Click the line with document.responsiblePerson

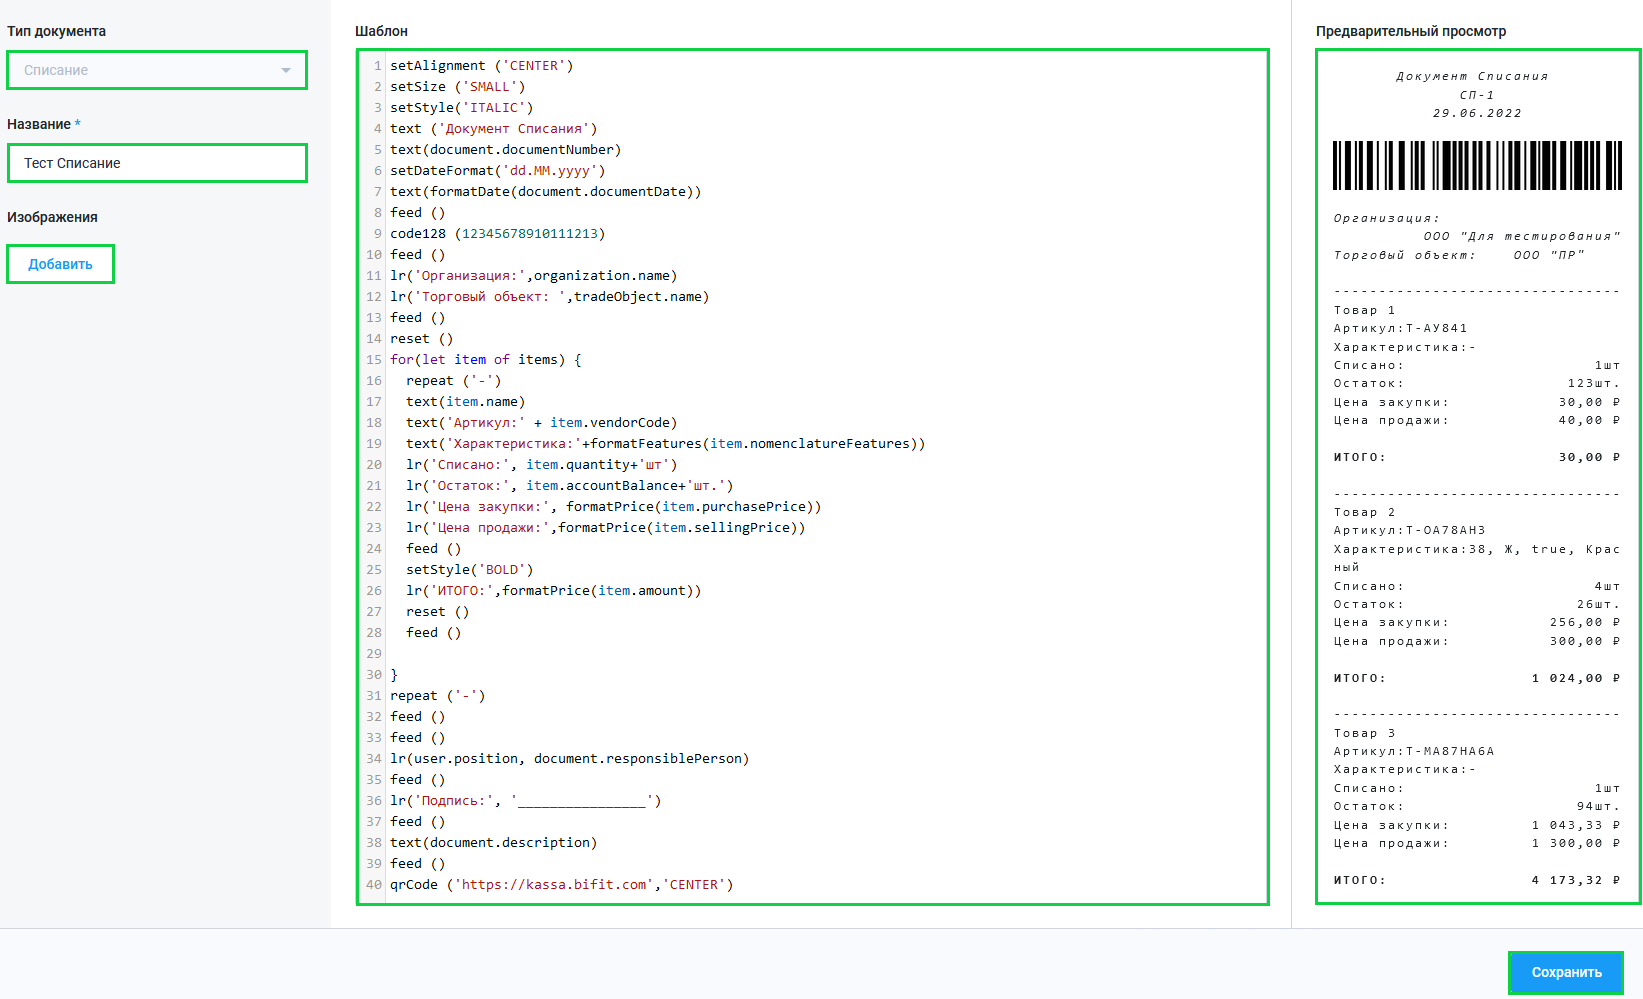click(x=569, y=759)
